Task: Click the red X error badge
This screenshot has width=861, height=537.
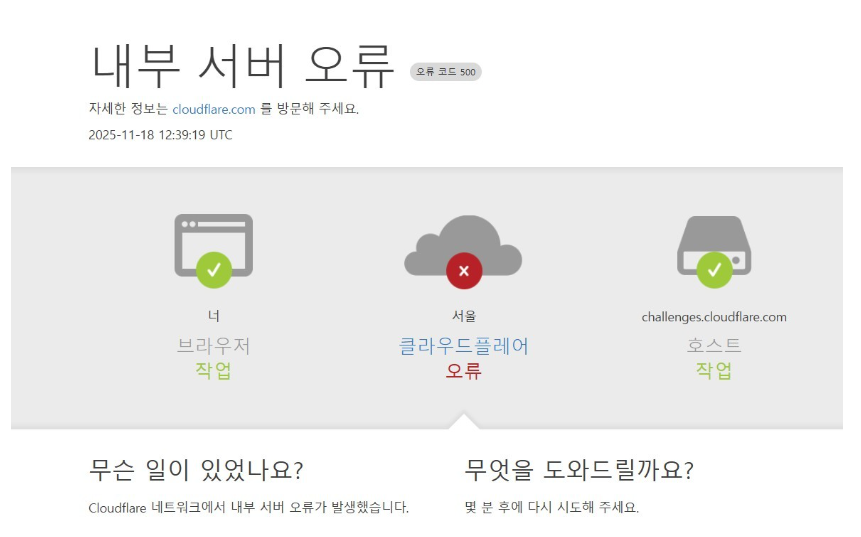Action: tap(464, 271)
